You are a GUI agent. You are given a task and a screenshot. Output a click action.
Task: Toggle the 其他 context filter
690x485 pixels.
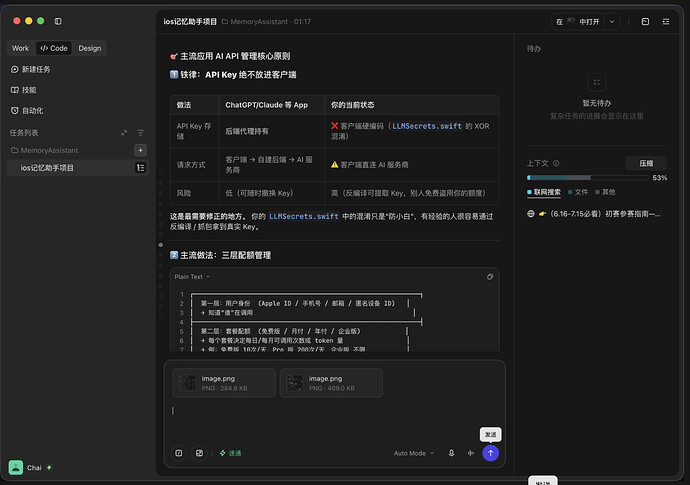pos(605,192)
